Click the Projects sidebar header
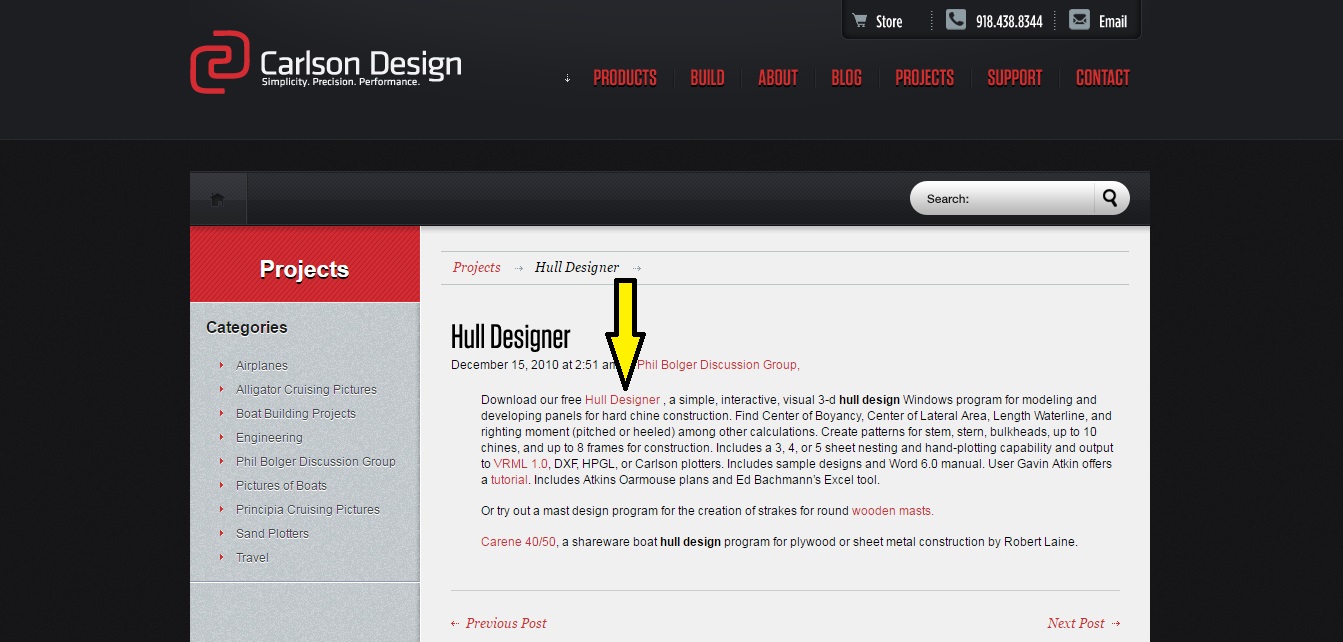The height and width of the screenshot is (642, 1343). 304,268
